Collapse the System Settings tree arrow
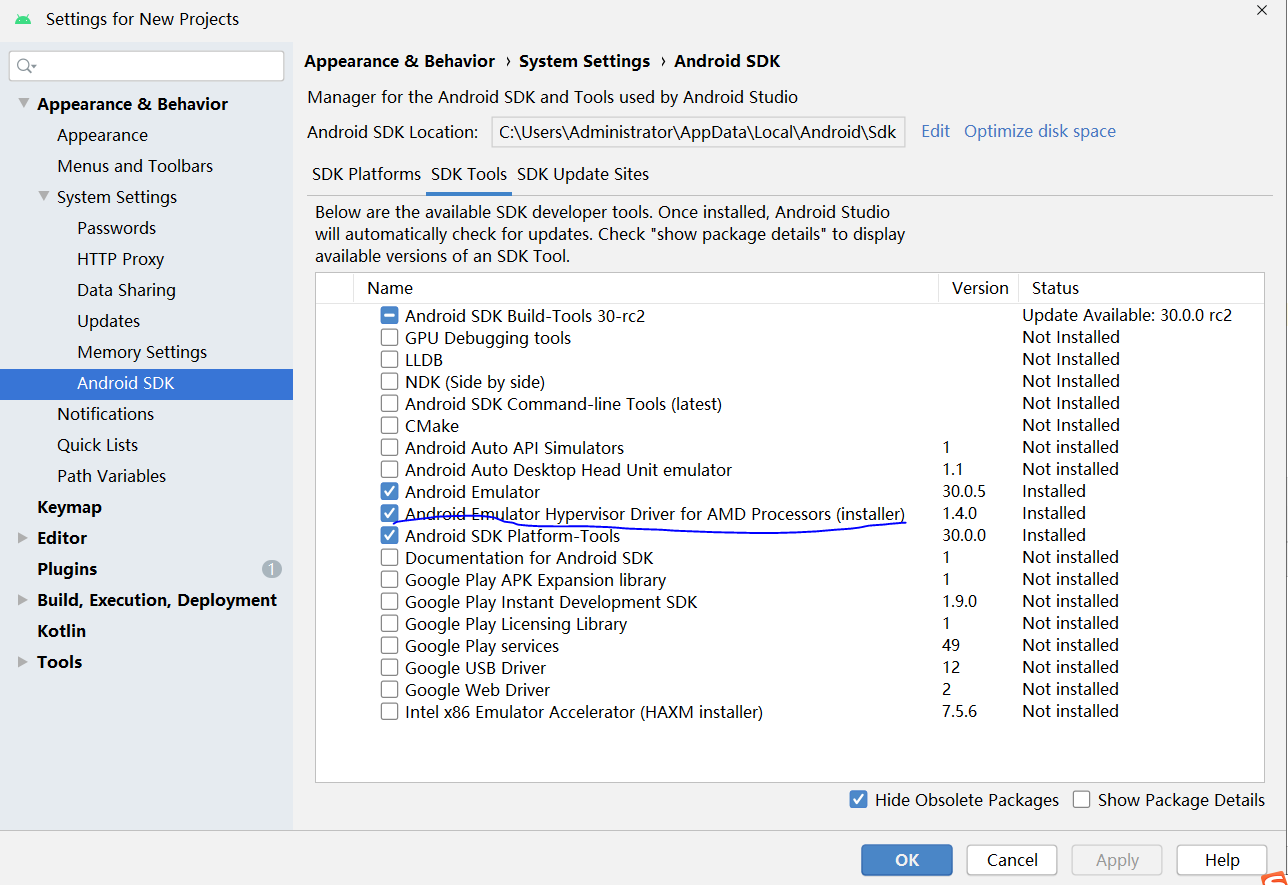1288x885 pixels. tap(43, 196)
